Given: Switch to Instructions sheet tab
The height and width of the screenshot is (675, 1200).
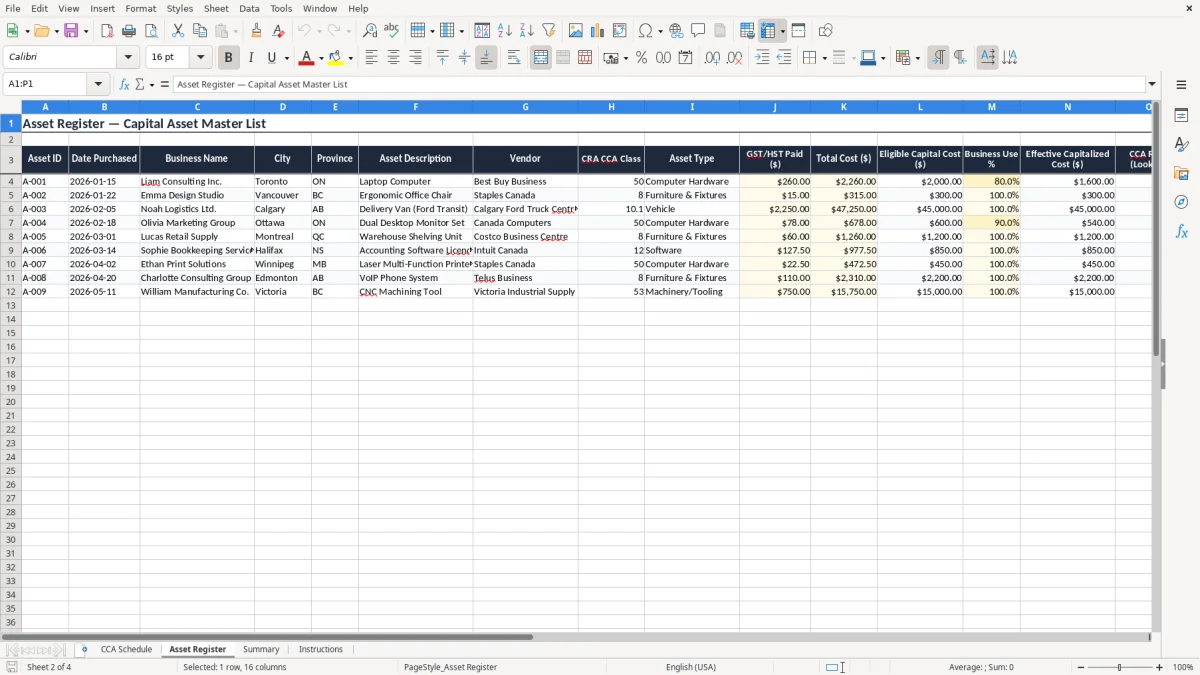Looking at the screenshot, I should coord(321,649).
